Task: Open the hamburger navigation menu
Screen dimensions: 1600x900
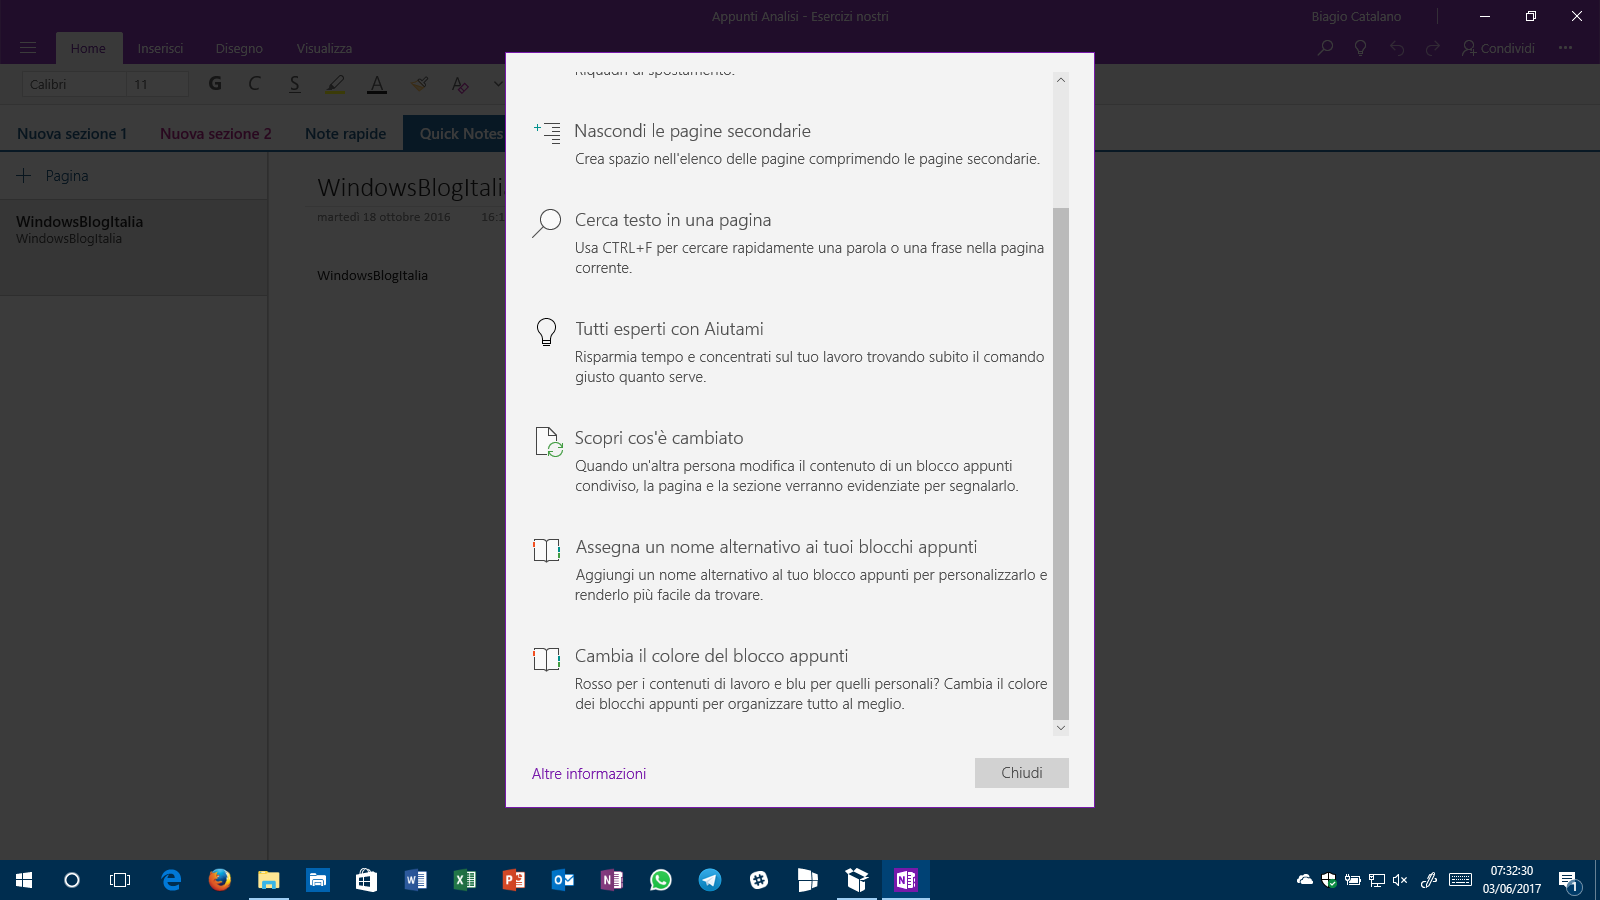Action: [28, 48]
